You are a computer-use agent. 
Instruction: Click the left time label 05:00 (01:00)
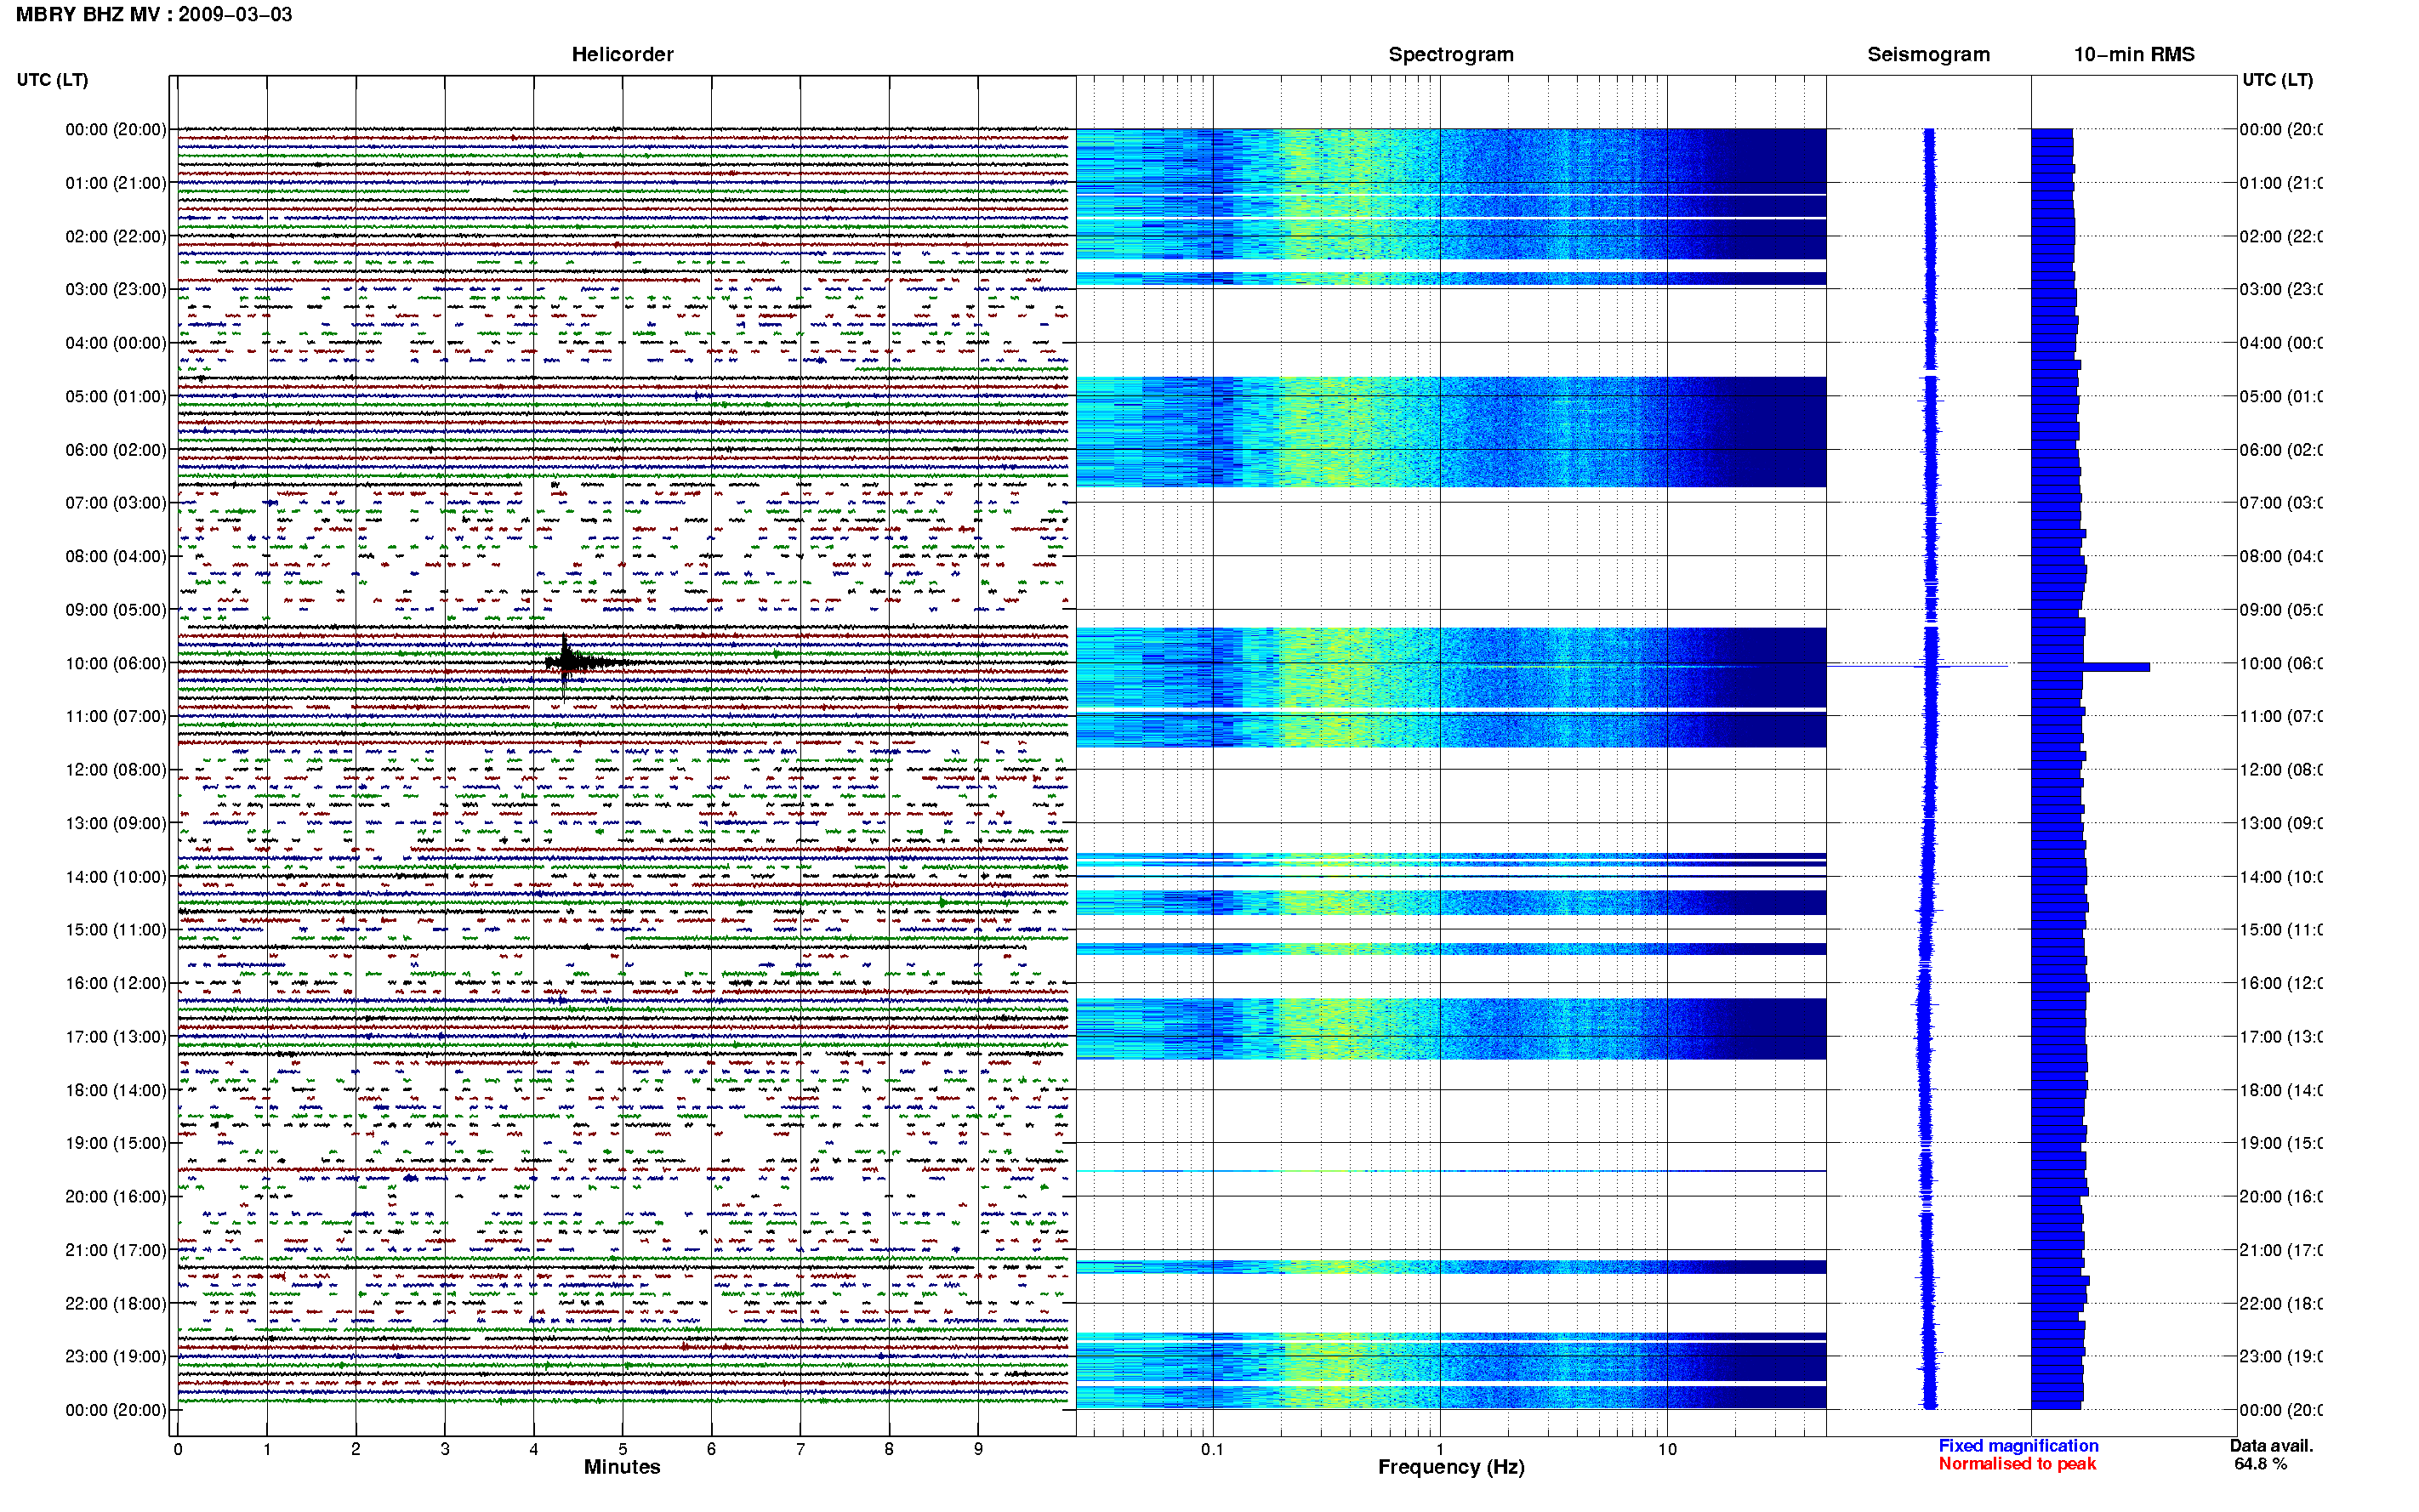116,397
